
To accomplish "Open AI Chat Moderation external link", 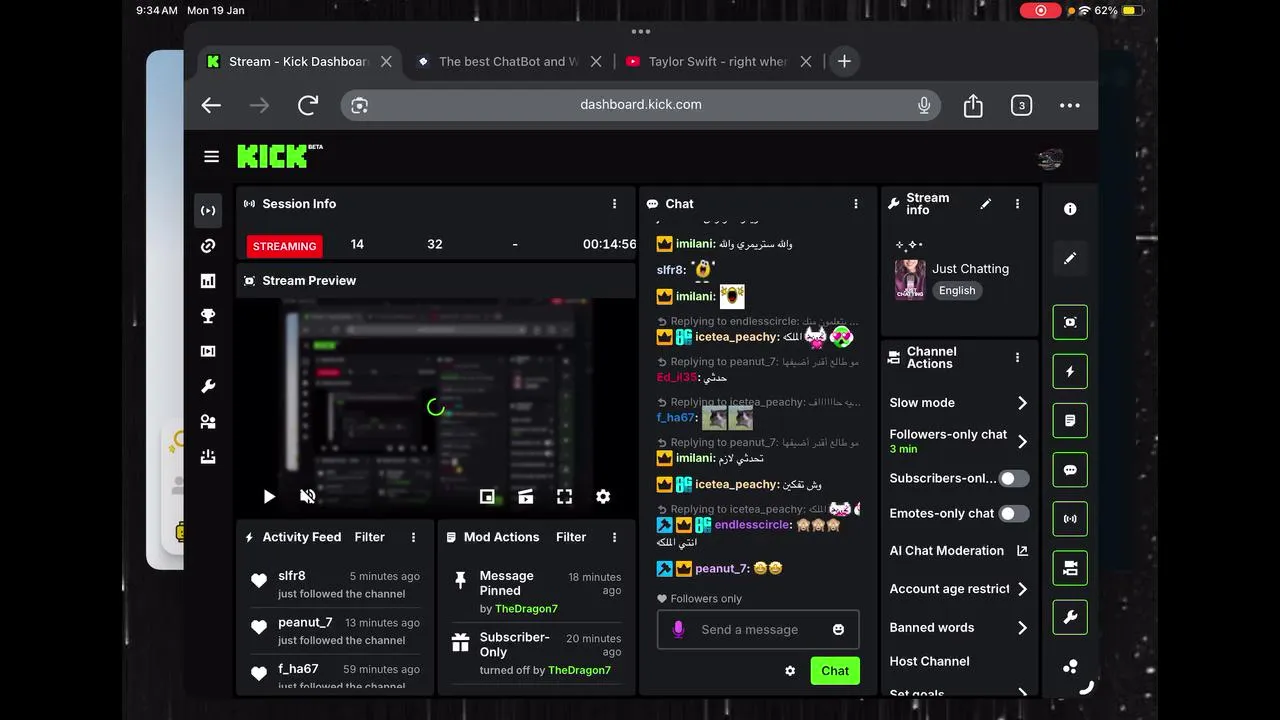I will tap(1022, 551).
